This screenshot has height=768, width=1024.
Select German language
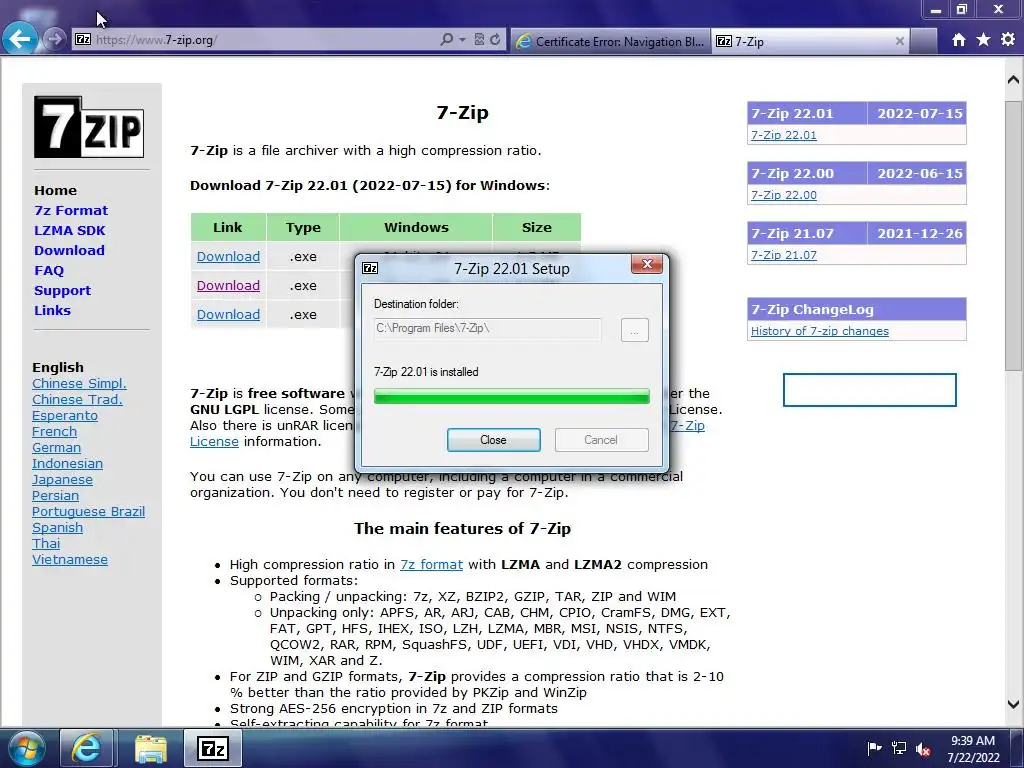point(56,447)
